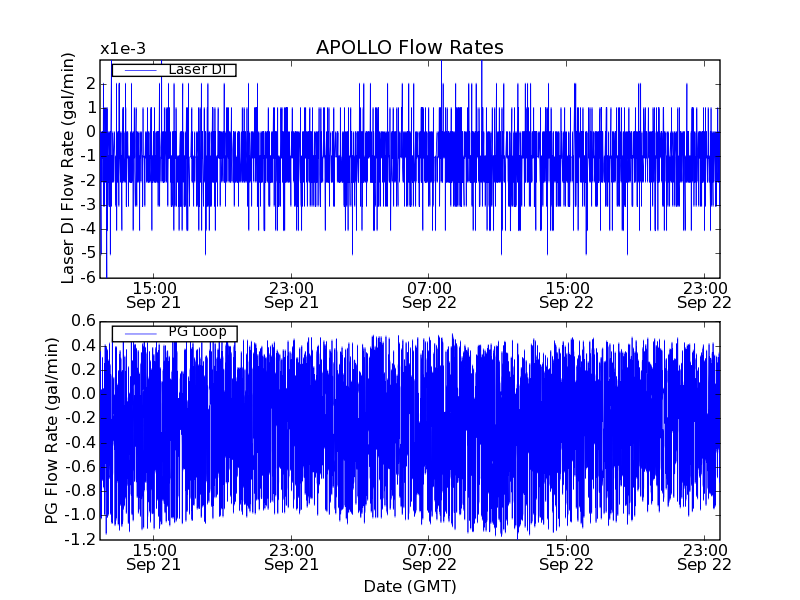Click the -3 tick on Laser DI axis
This screenshot has width=800, height=600.
click(x=88, y=205)
